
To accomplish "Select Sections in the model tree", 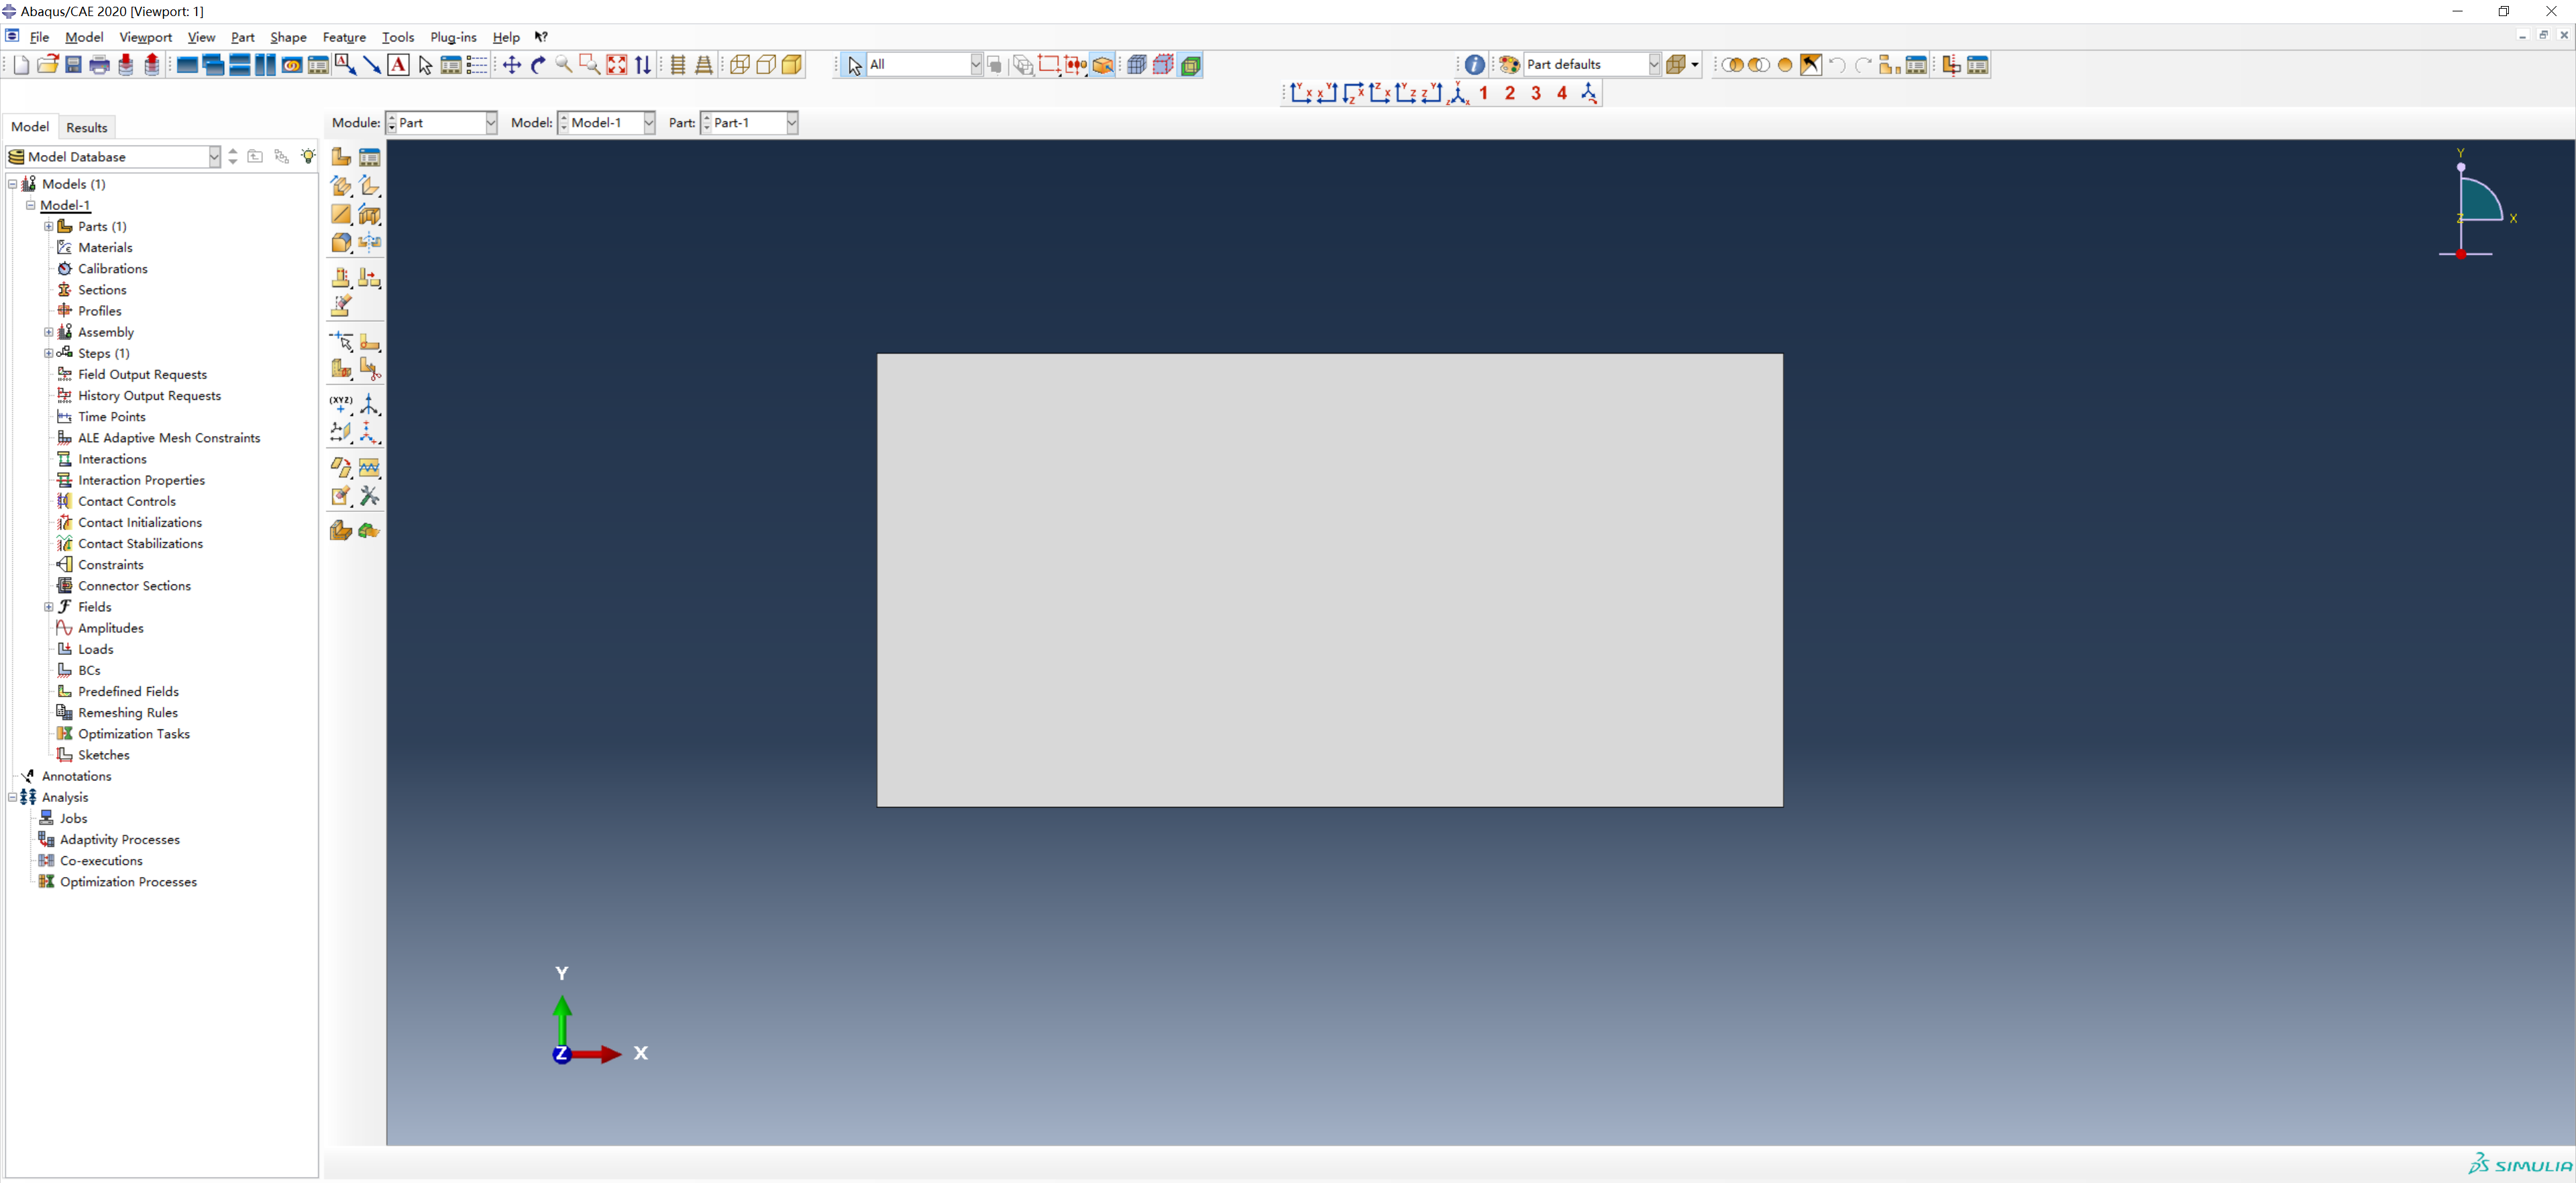I will pos(102,290).
